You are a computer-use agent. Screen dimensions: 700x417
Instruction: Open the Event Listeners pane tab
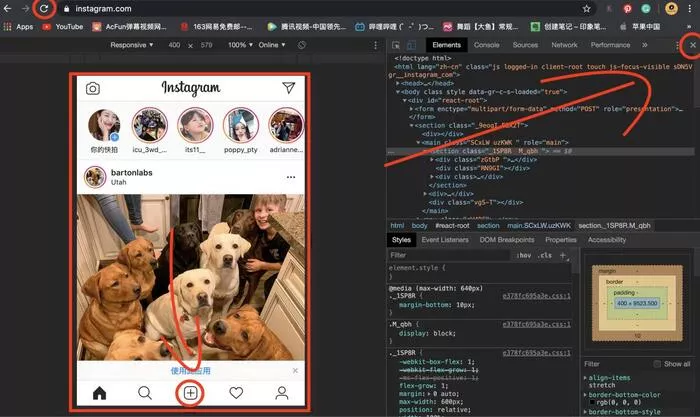(x=445, y=240)
